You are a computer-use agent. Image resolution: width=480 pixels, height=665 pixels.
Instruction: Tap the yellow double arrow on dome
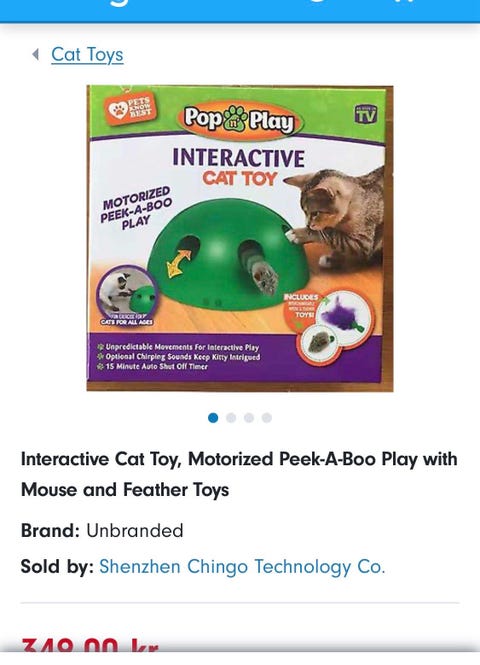click(179, 263)
